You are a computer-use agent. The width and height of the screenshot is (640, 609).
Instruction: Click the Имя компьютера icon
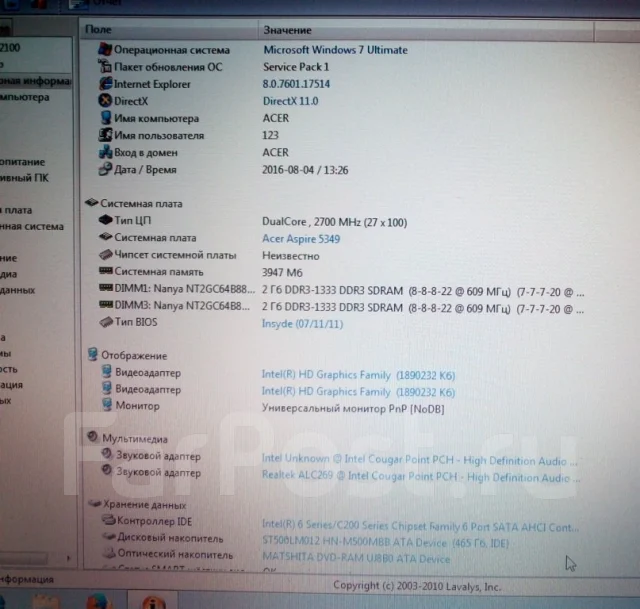tap(105, 118)
